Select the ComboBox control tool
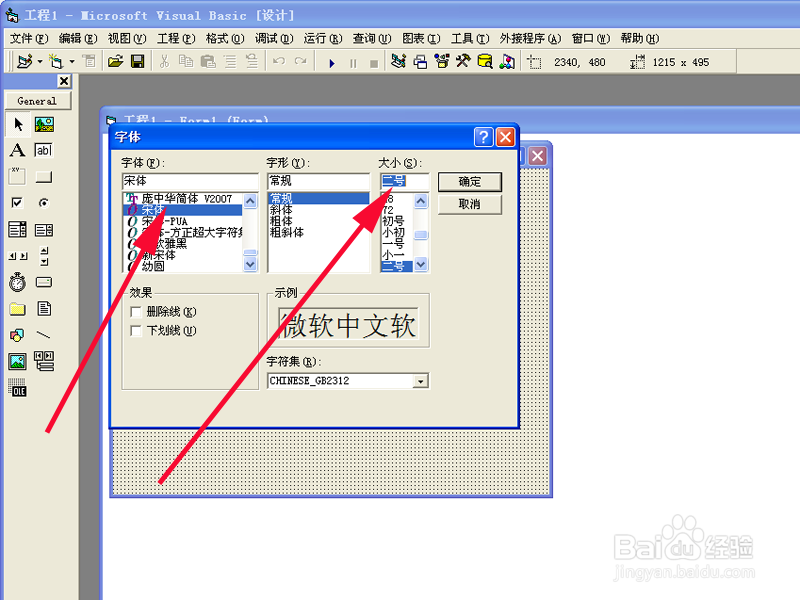Viewport: 800px width, 600px height. [x=17, y=230]
